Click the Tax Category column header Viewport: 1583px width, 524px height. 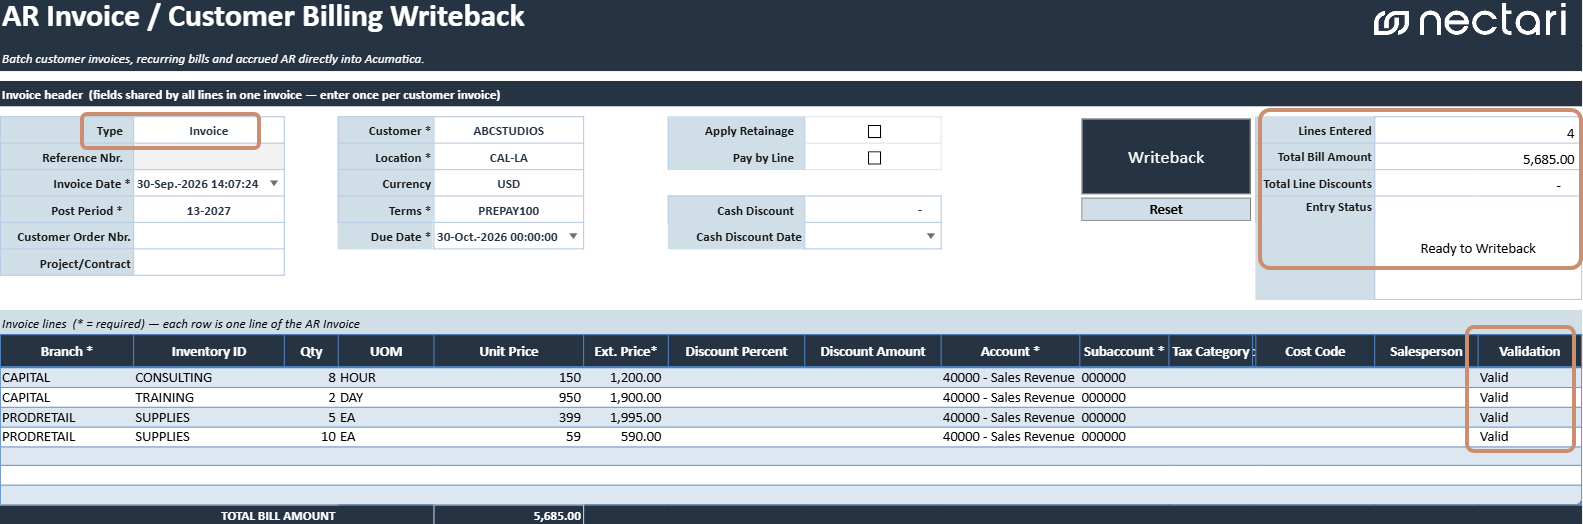(x=1213, y=351)
